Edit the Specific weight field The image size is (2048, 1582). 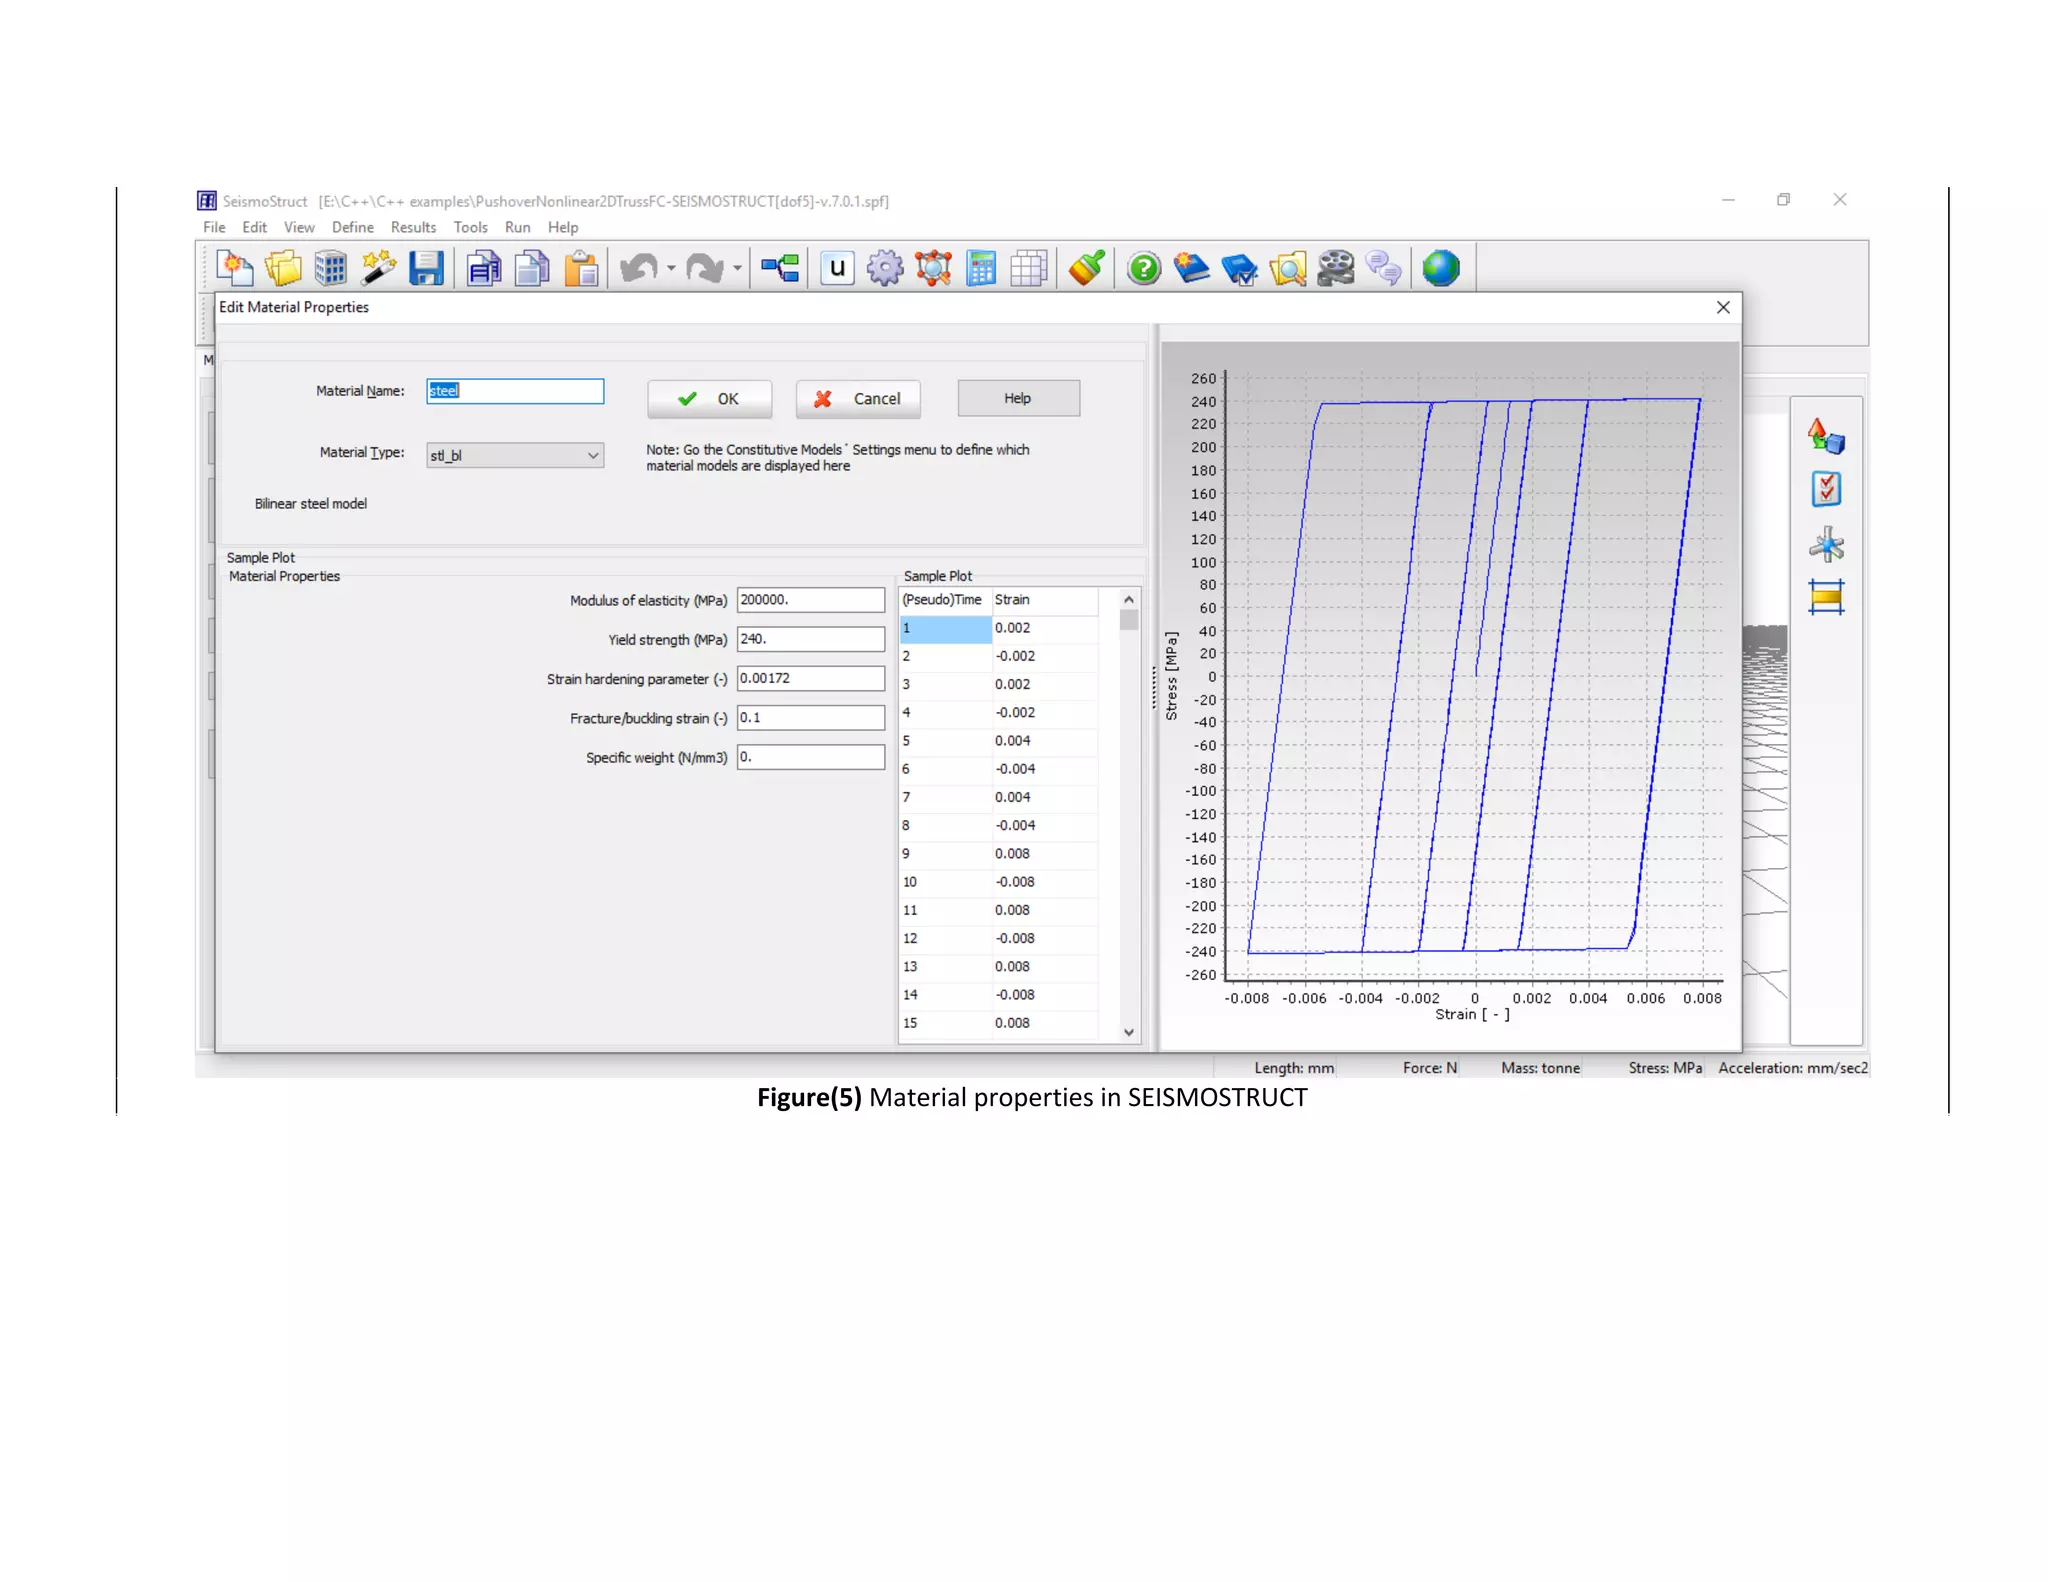tap(811, 757)
